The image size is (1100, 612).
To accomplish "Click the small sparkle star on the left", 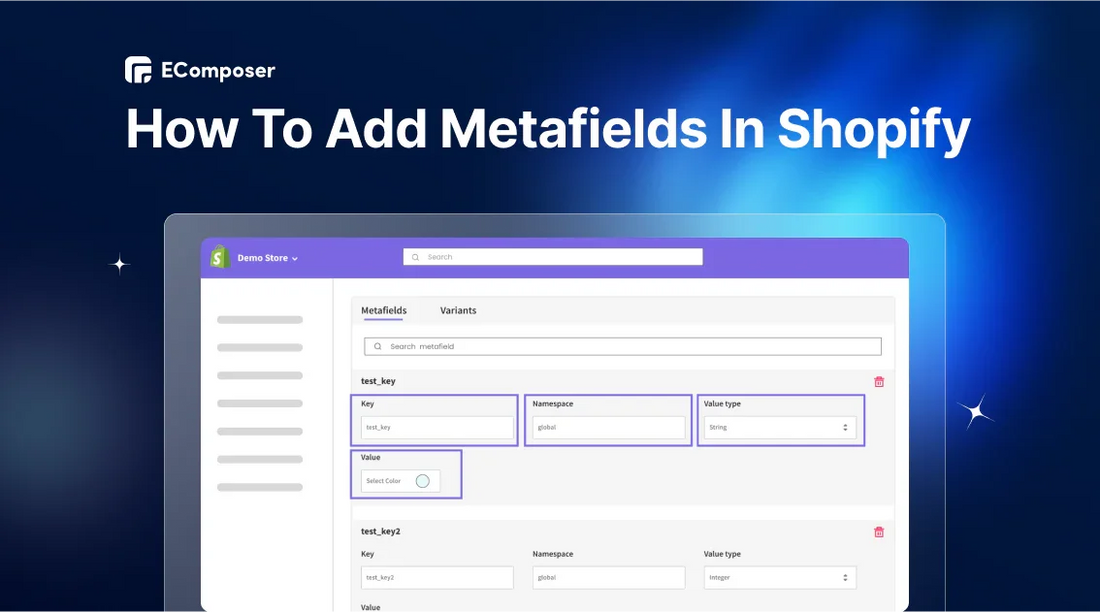I will click(x=120, y=264).
